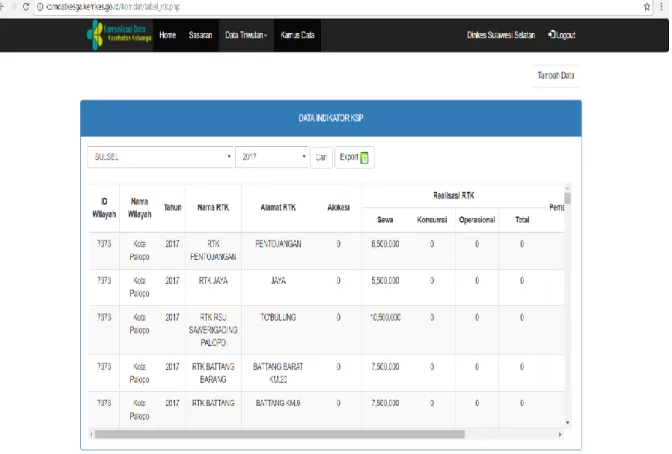
Task: Open the Sasaran menu item
Action: tap(200, 35)
